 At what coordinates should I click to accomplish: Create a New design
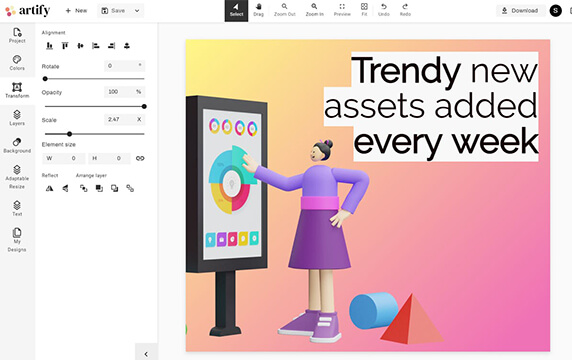pyautogui.click(x=76, y=11)
